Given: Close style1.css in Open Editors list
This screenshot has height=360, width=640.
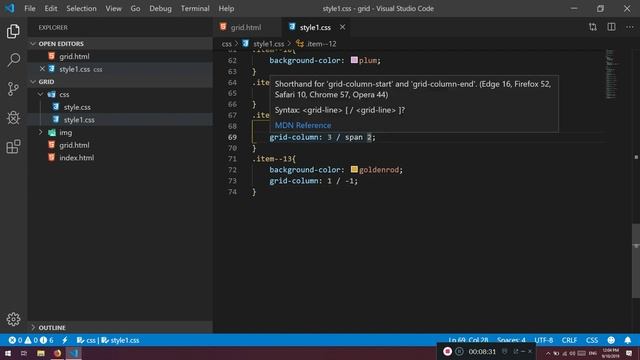Looking at the screenshot, I should click(x=42, y=69).
